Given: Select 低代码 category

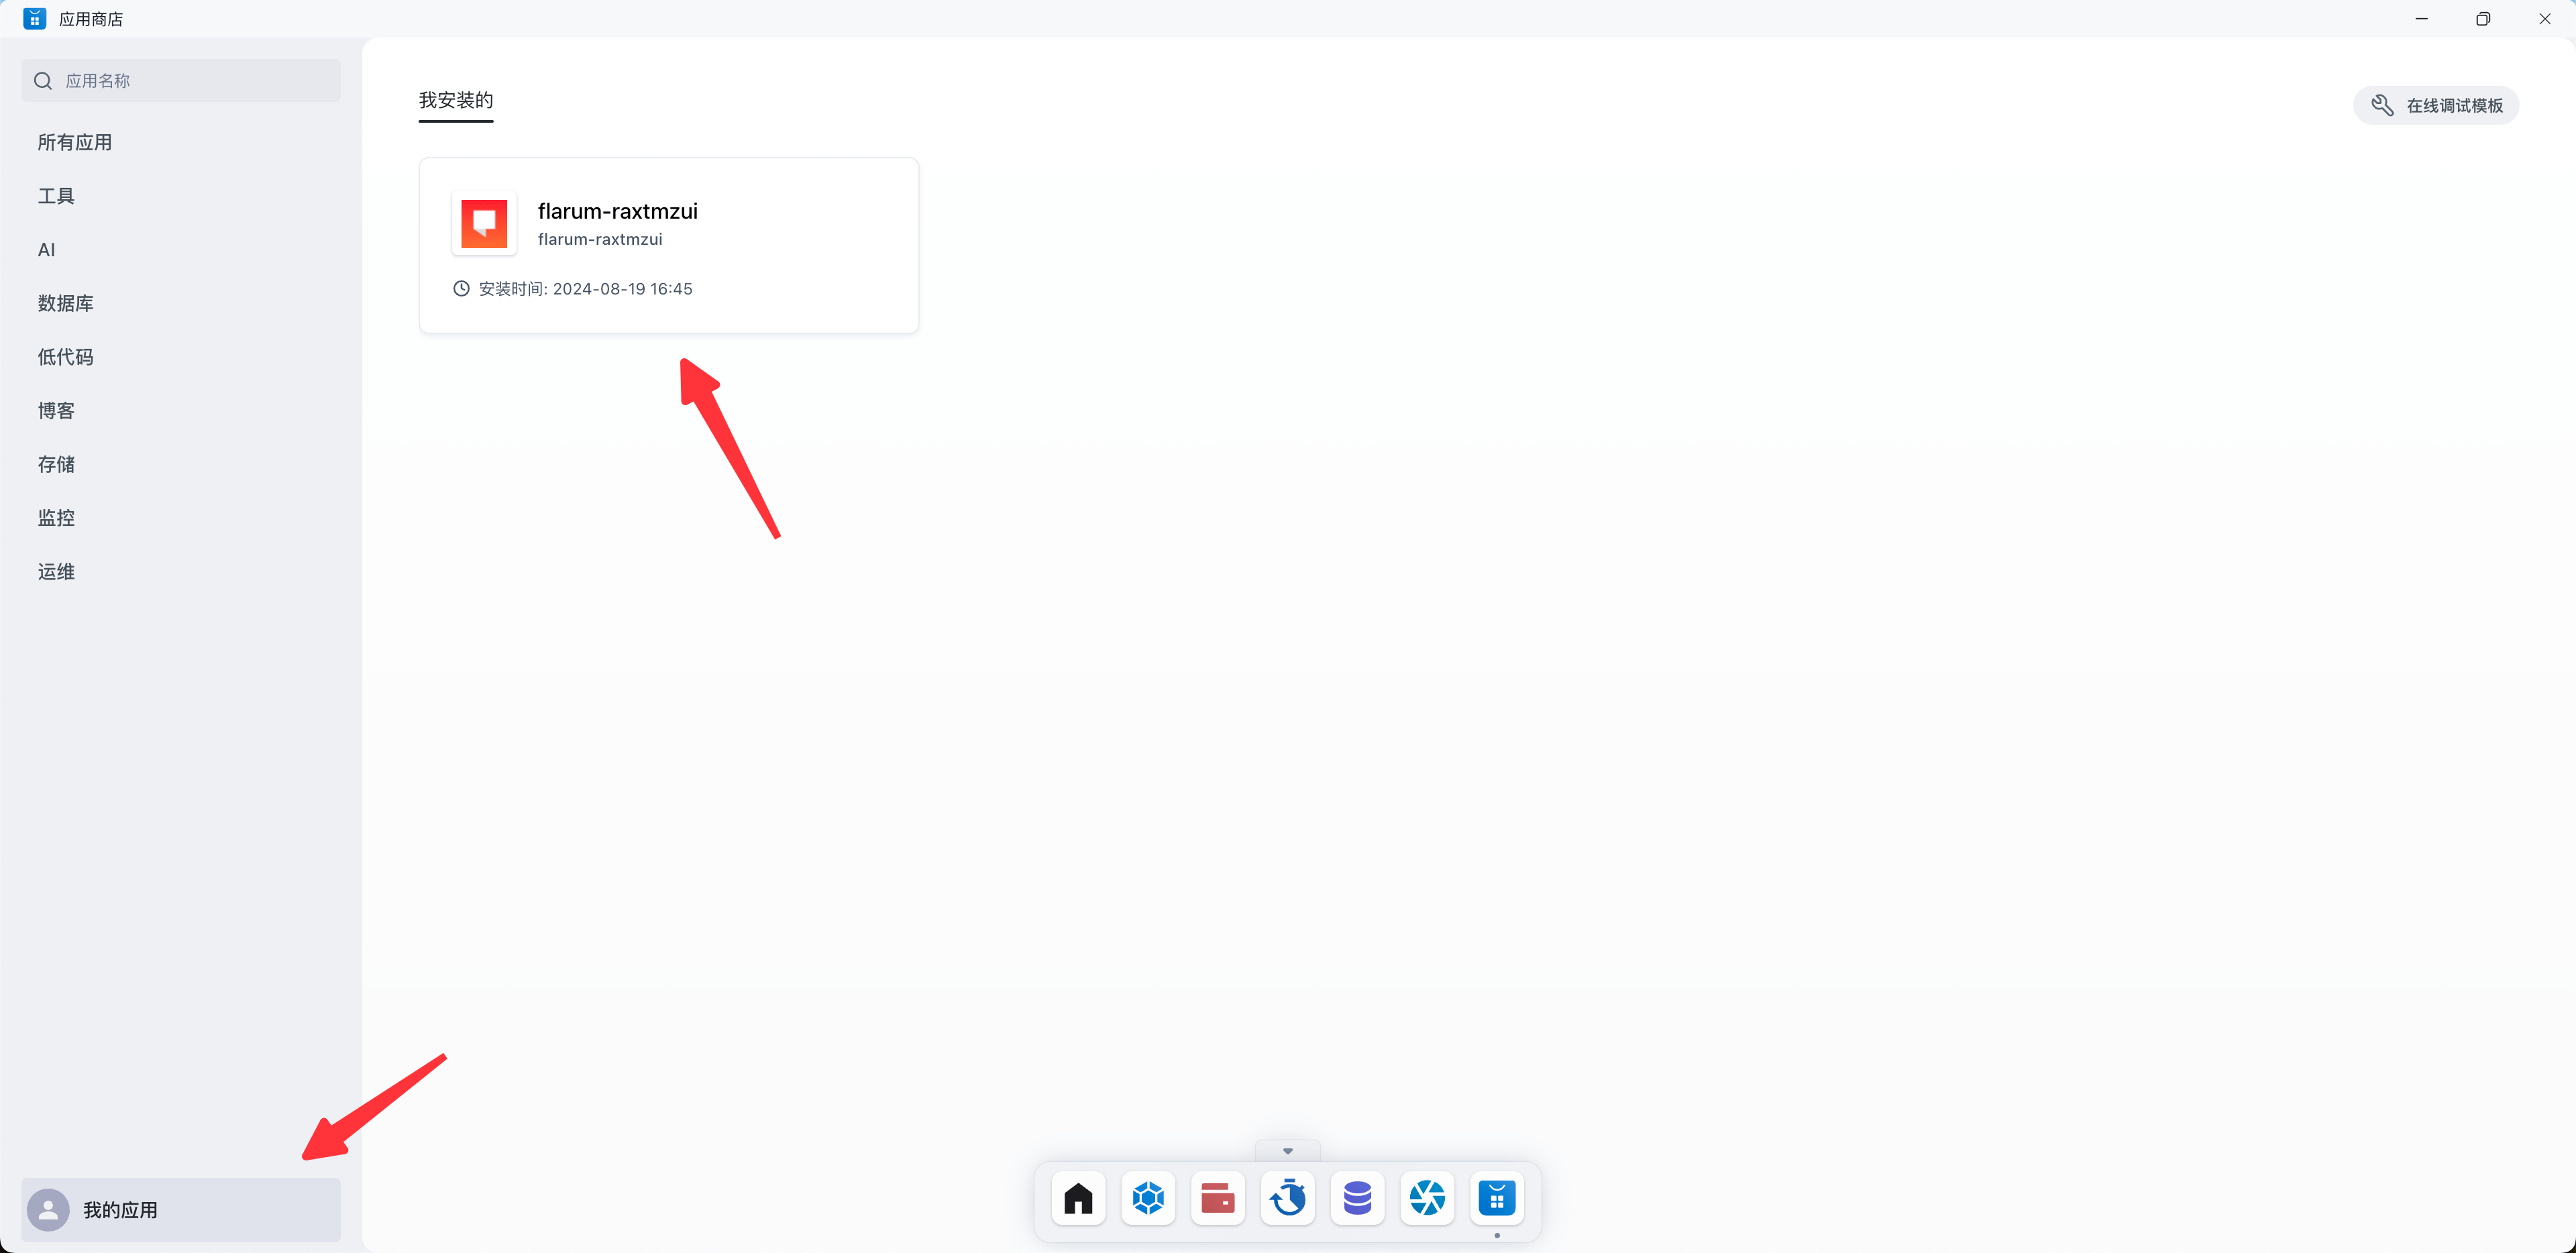Looking at the screenshot, I should point(66,357).
